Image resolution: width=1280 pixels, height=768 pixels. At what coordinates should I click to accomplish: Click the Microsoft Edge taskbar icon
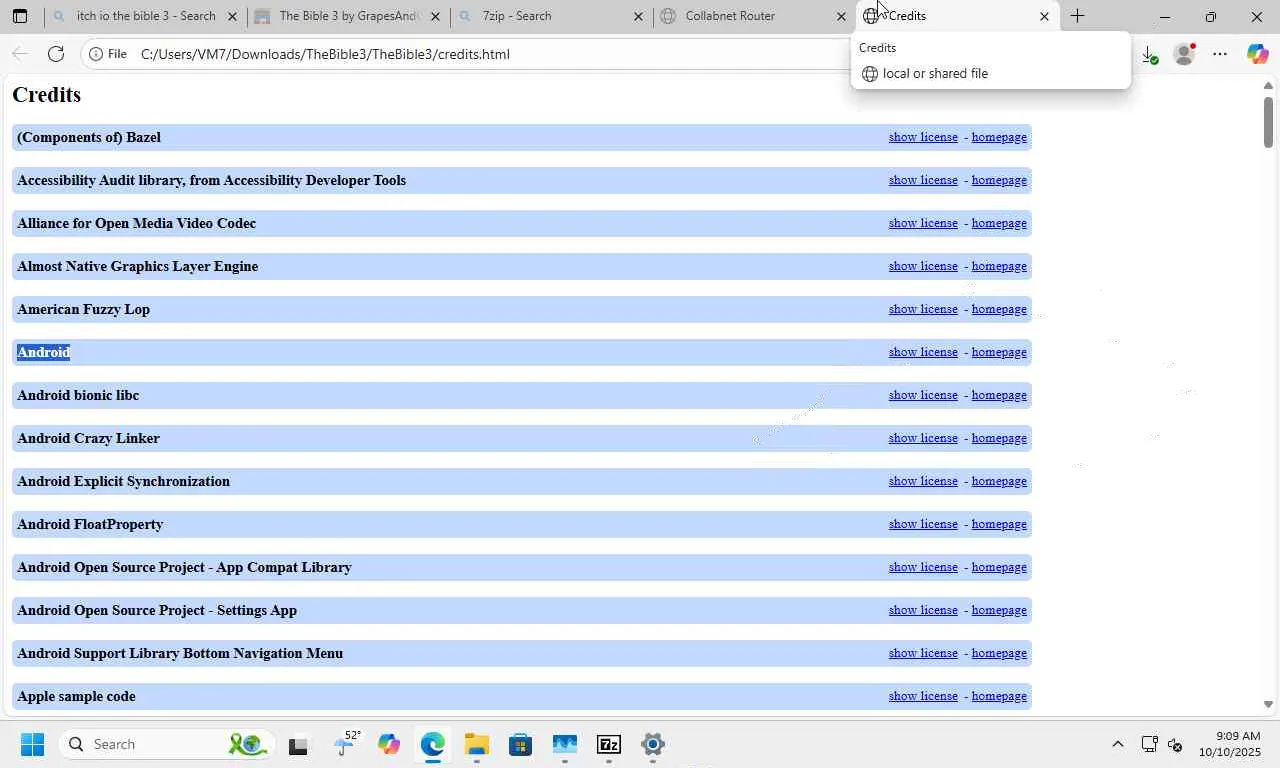tap(433, 744)
